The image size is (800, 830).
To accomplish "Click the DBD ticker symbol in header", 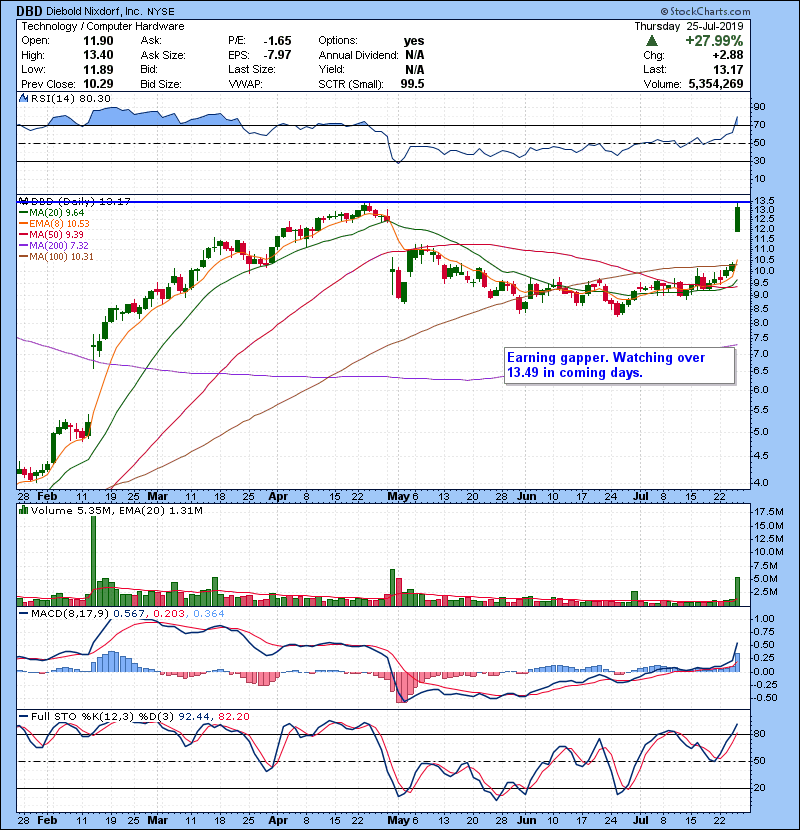I will (x=29, y=11).
